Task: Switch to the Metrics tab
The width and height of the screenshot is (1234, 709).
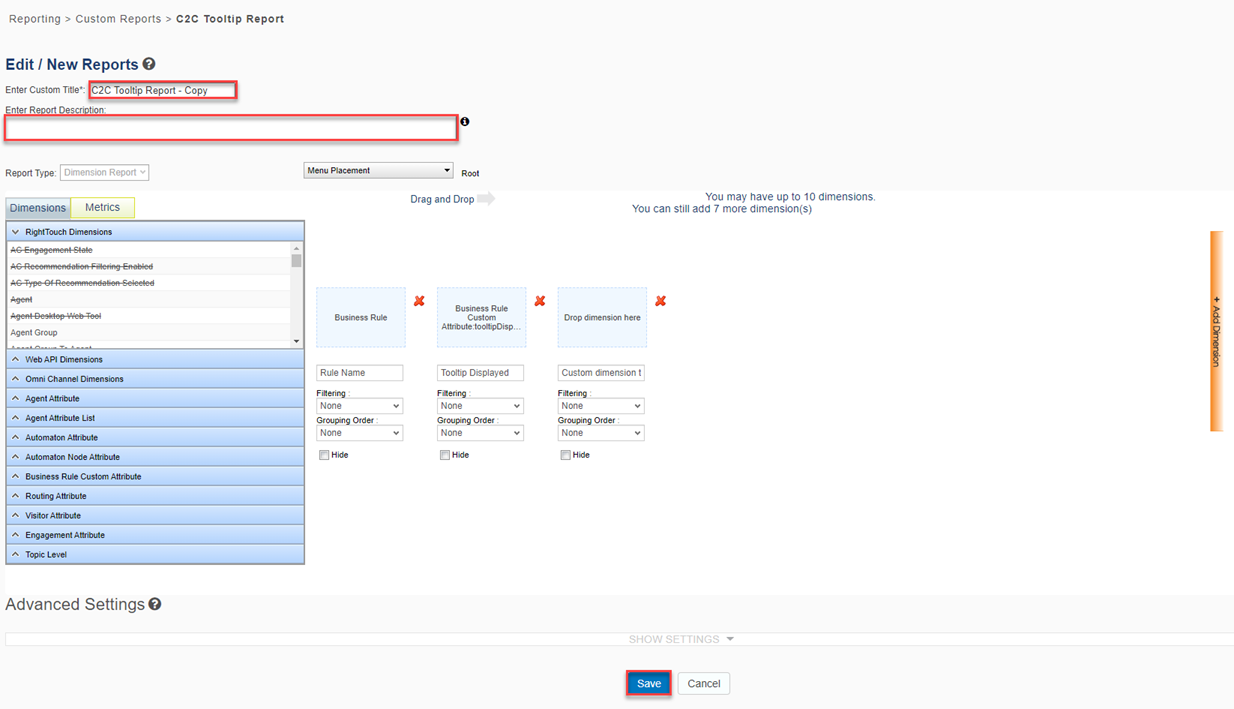Action: [102, 208]
